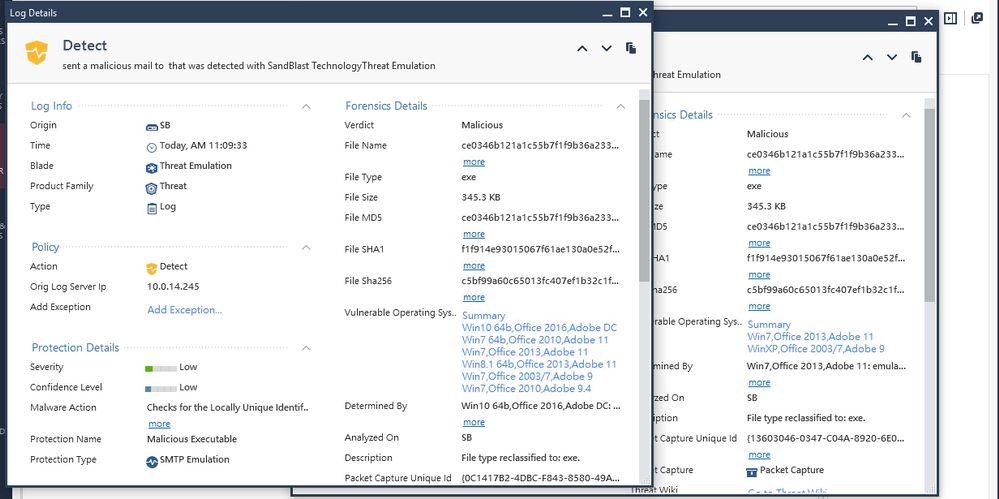
Task: Click the Malicious verdict in the front window
Action: [x=482, y=125]
